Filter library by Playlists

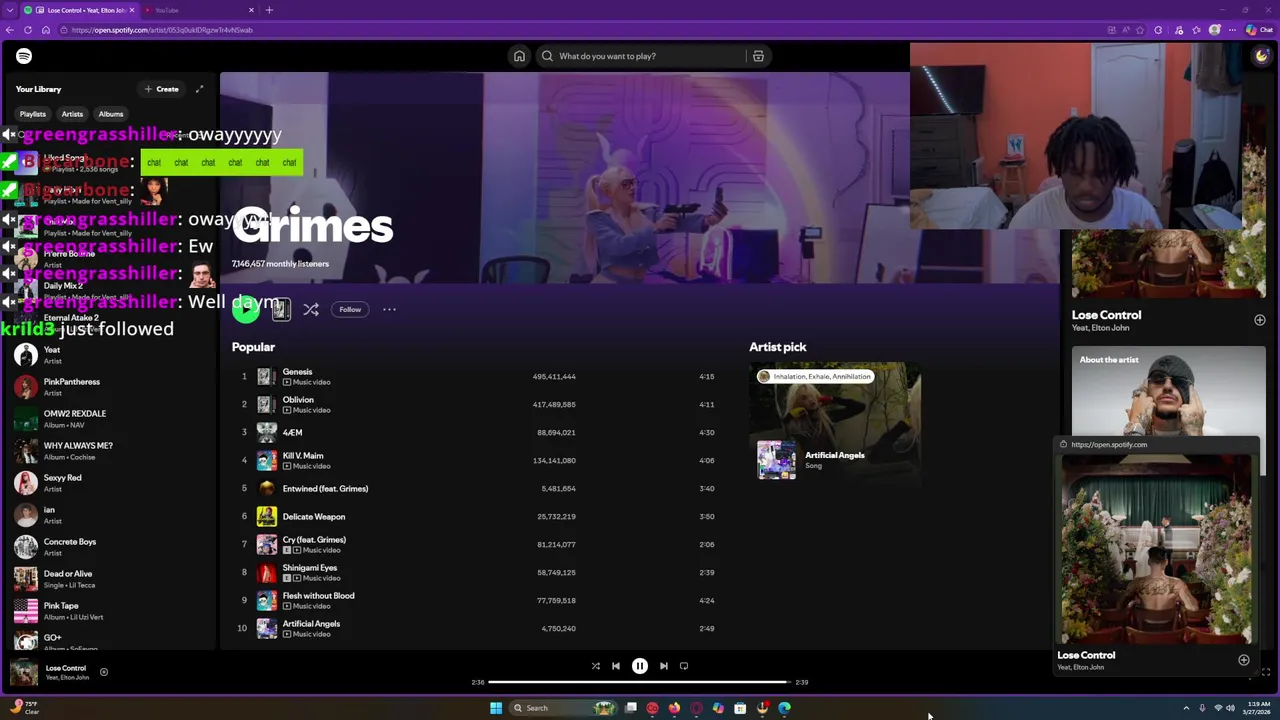pyautogui.click(x=33, y=114)
